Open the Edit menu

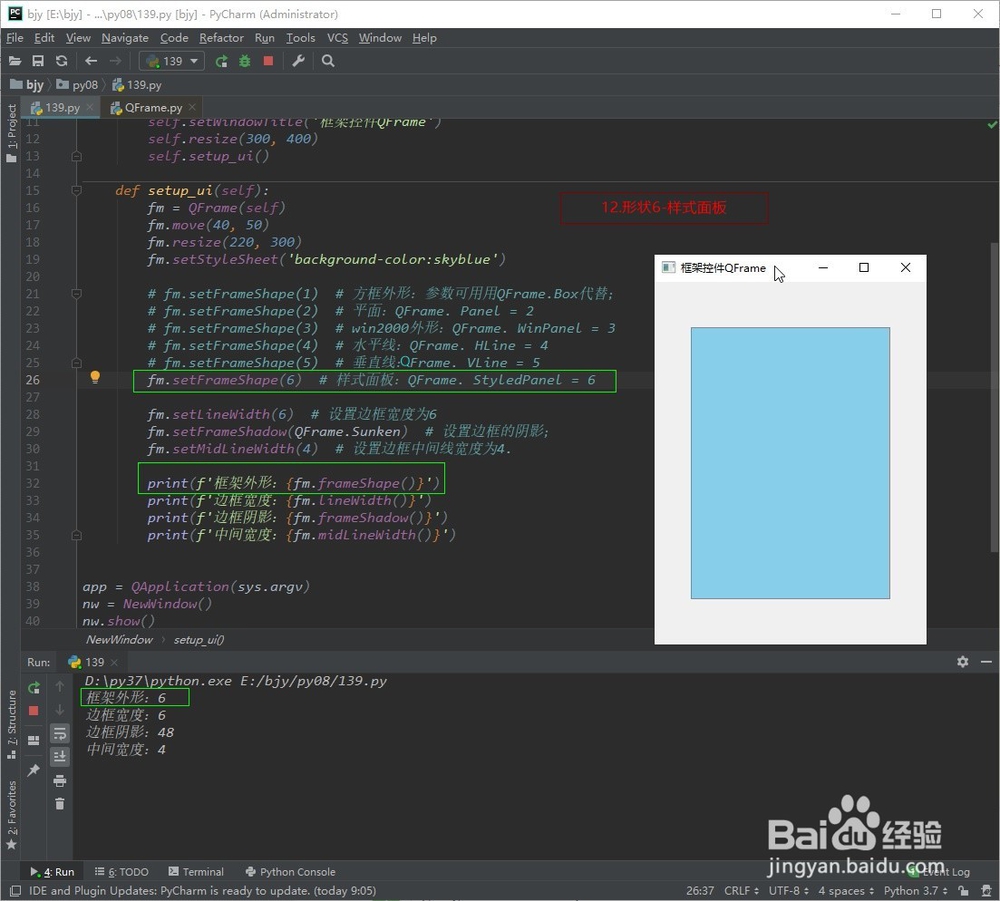[44, 38]
